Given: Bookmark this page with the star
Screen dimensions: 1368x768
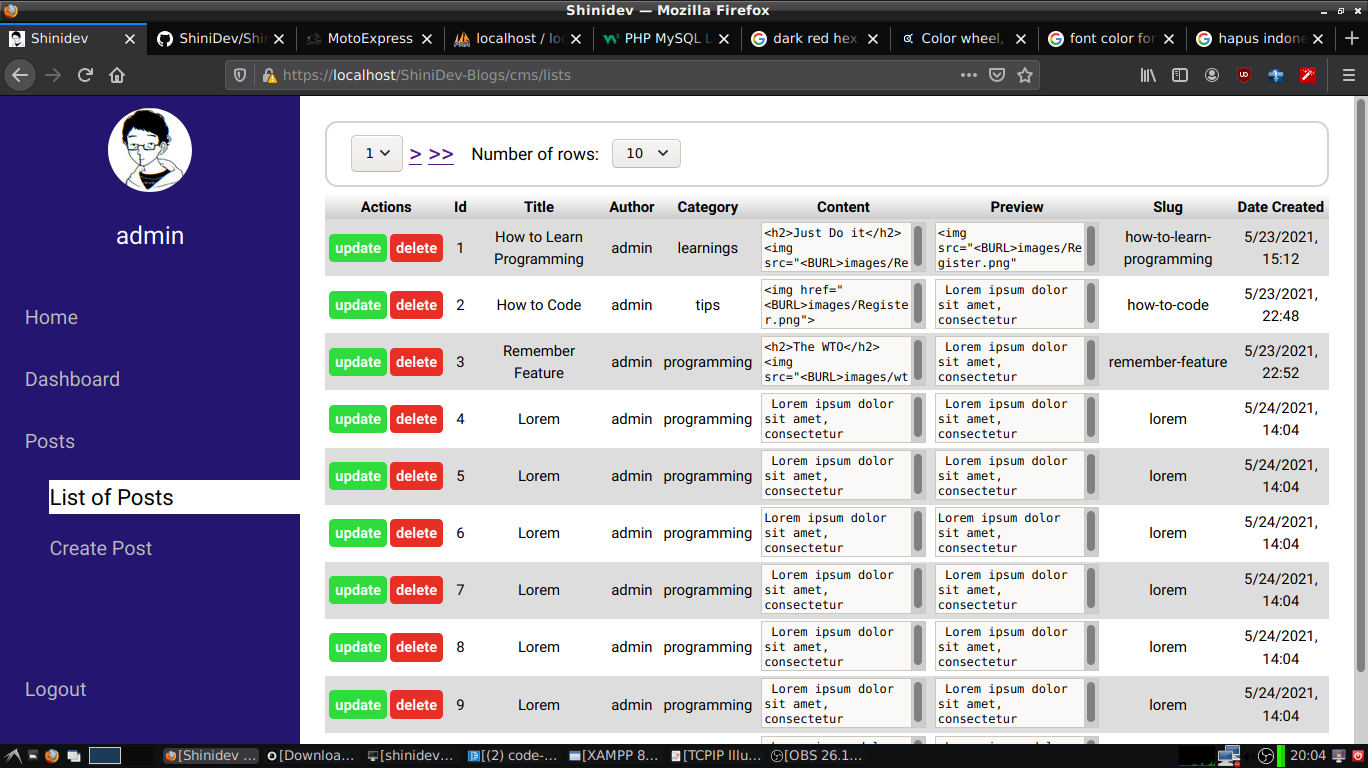Looking at the screenshot, I should pyautogui.click(x=1025, y=75).
